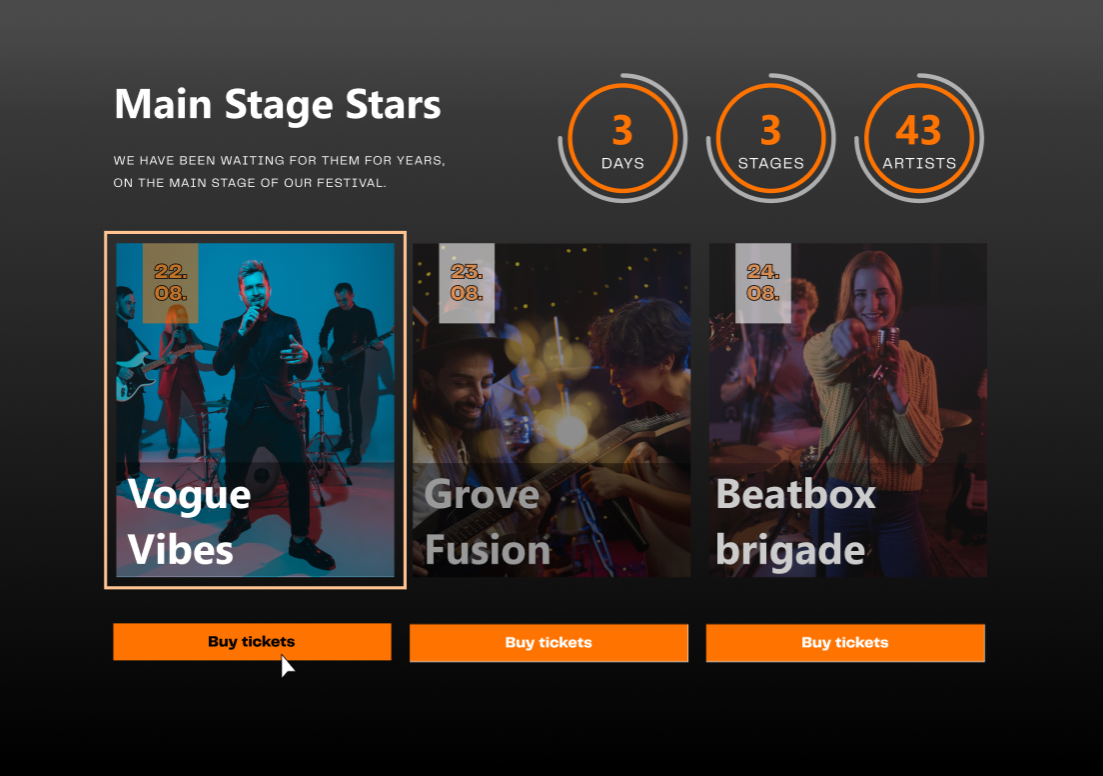This screenshot has width=1103, height=776.
Task: Select the 24.08. date badge
Action: coord(763,283)
